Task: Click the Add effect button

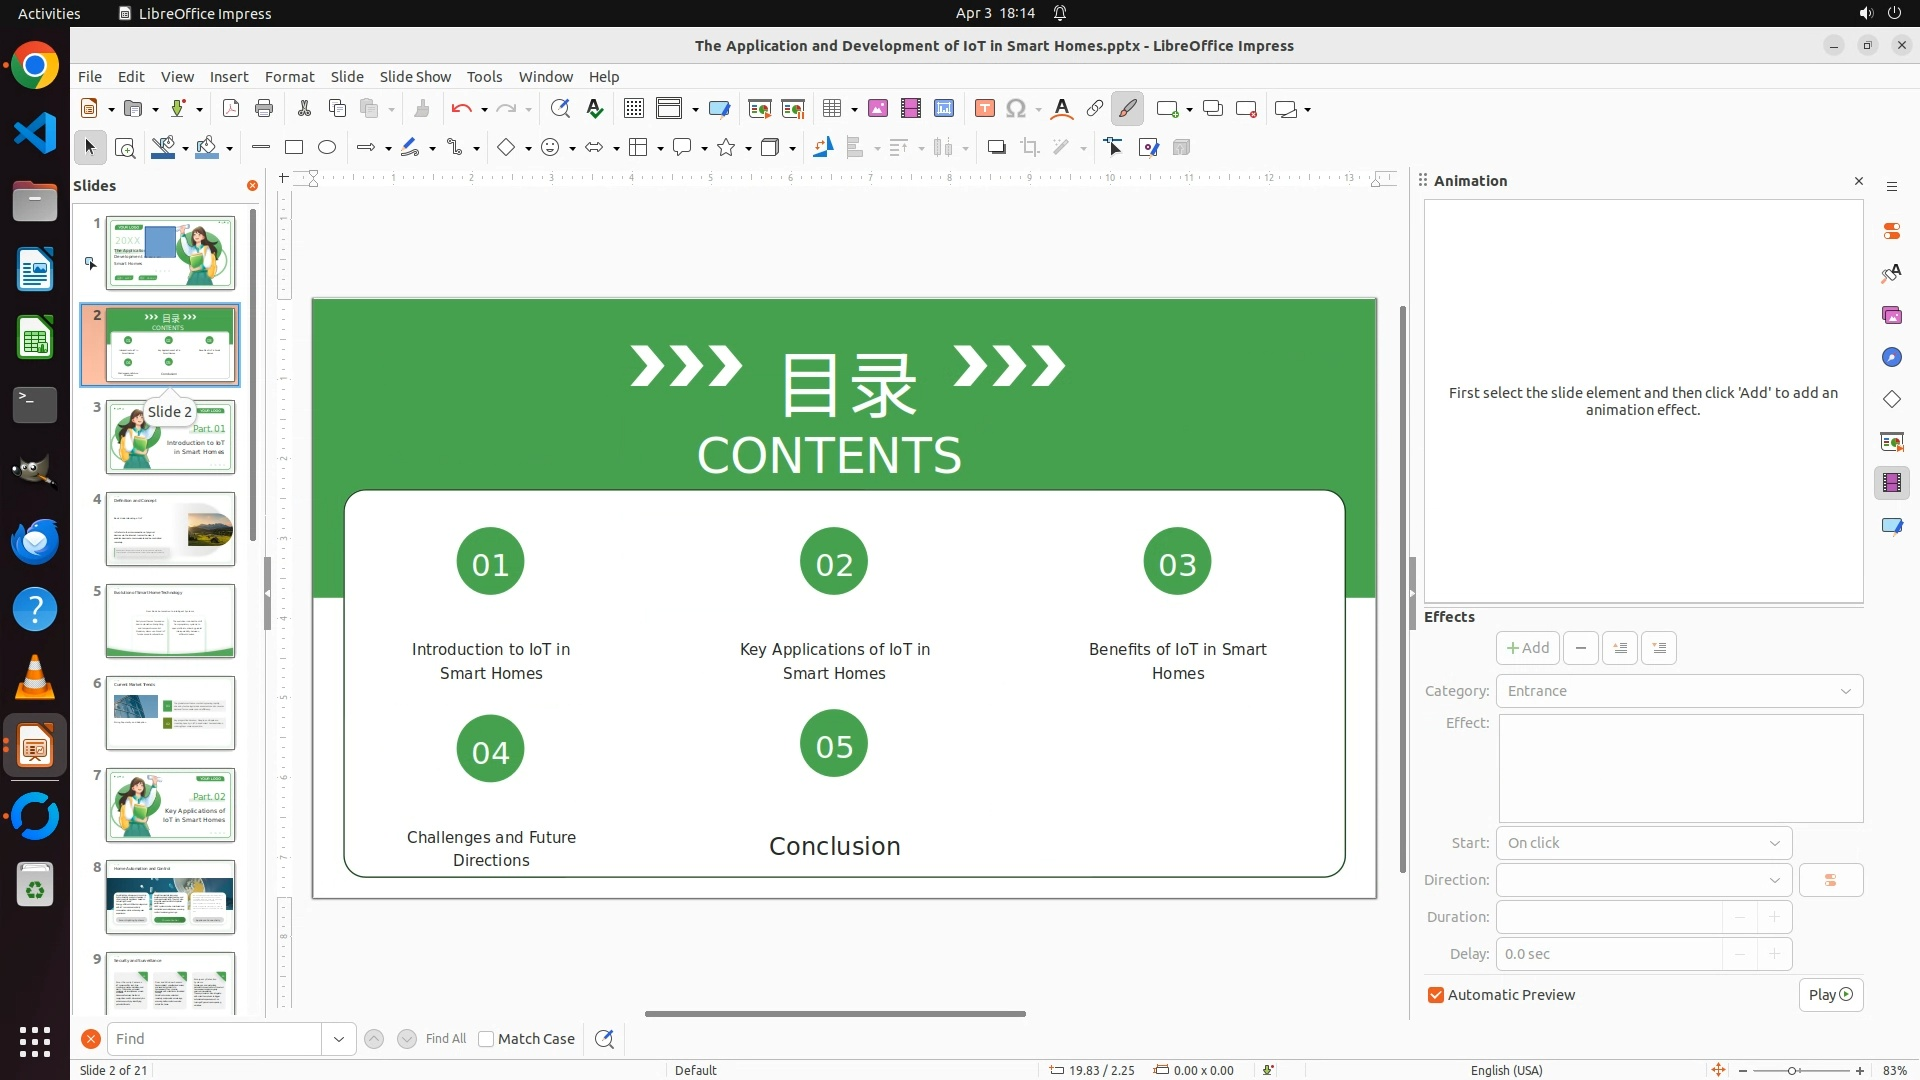Action: (x=1527, y=648)
